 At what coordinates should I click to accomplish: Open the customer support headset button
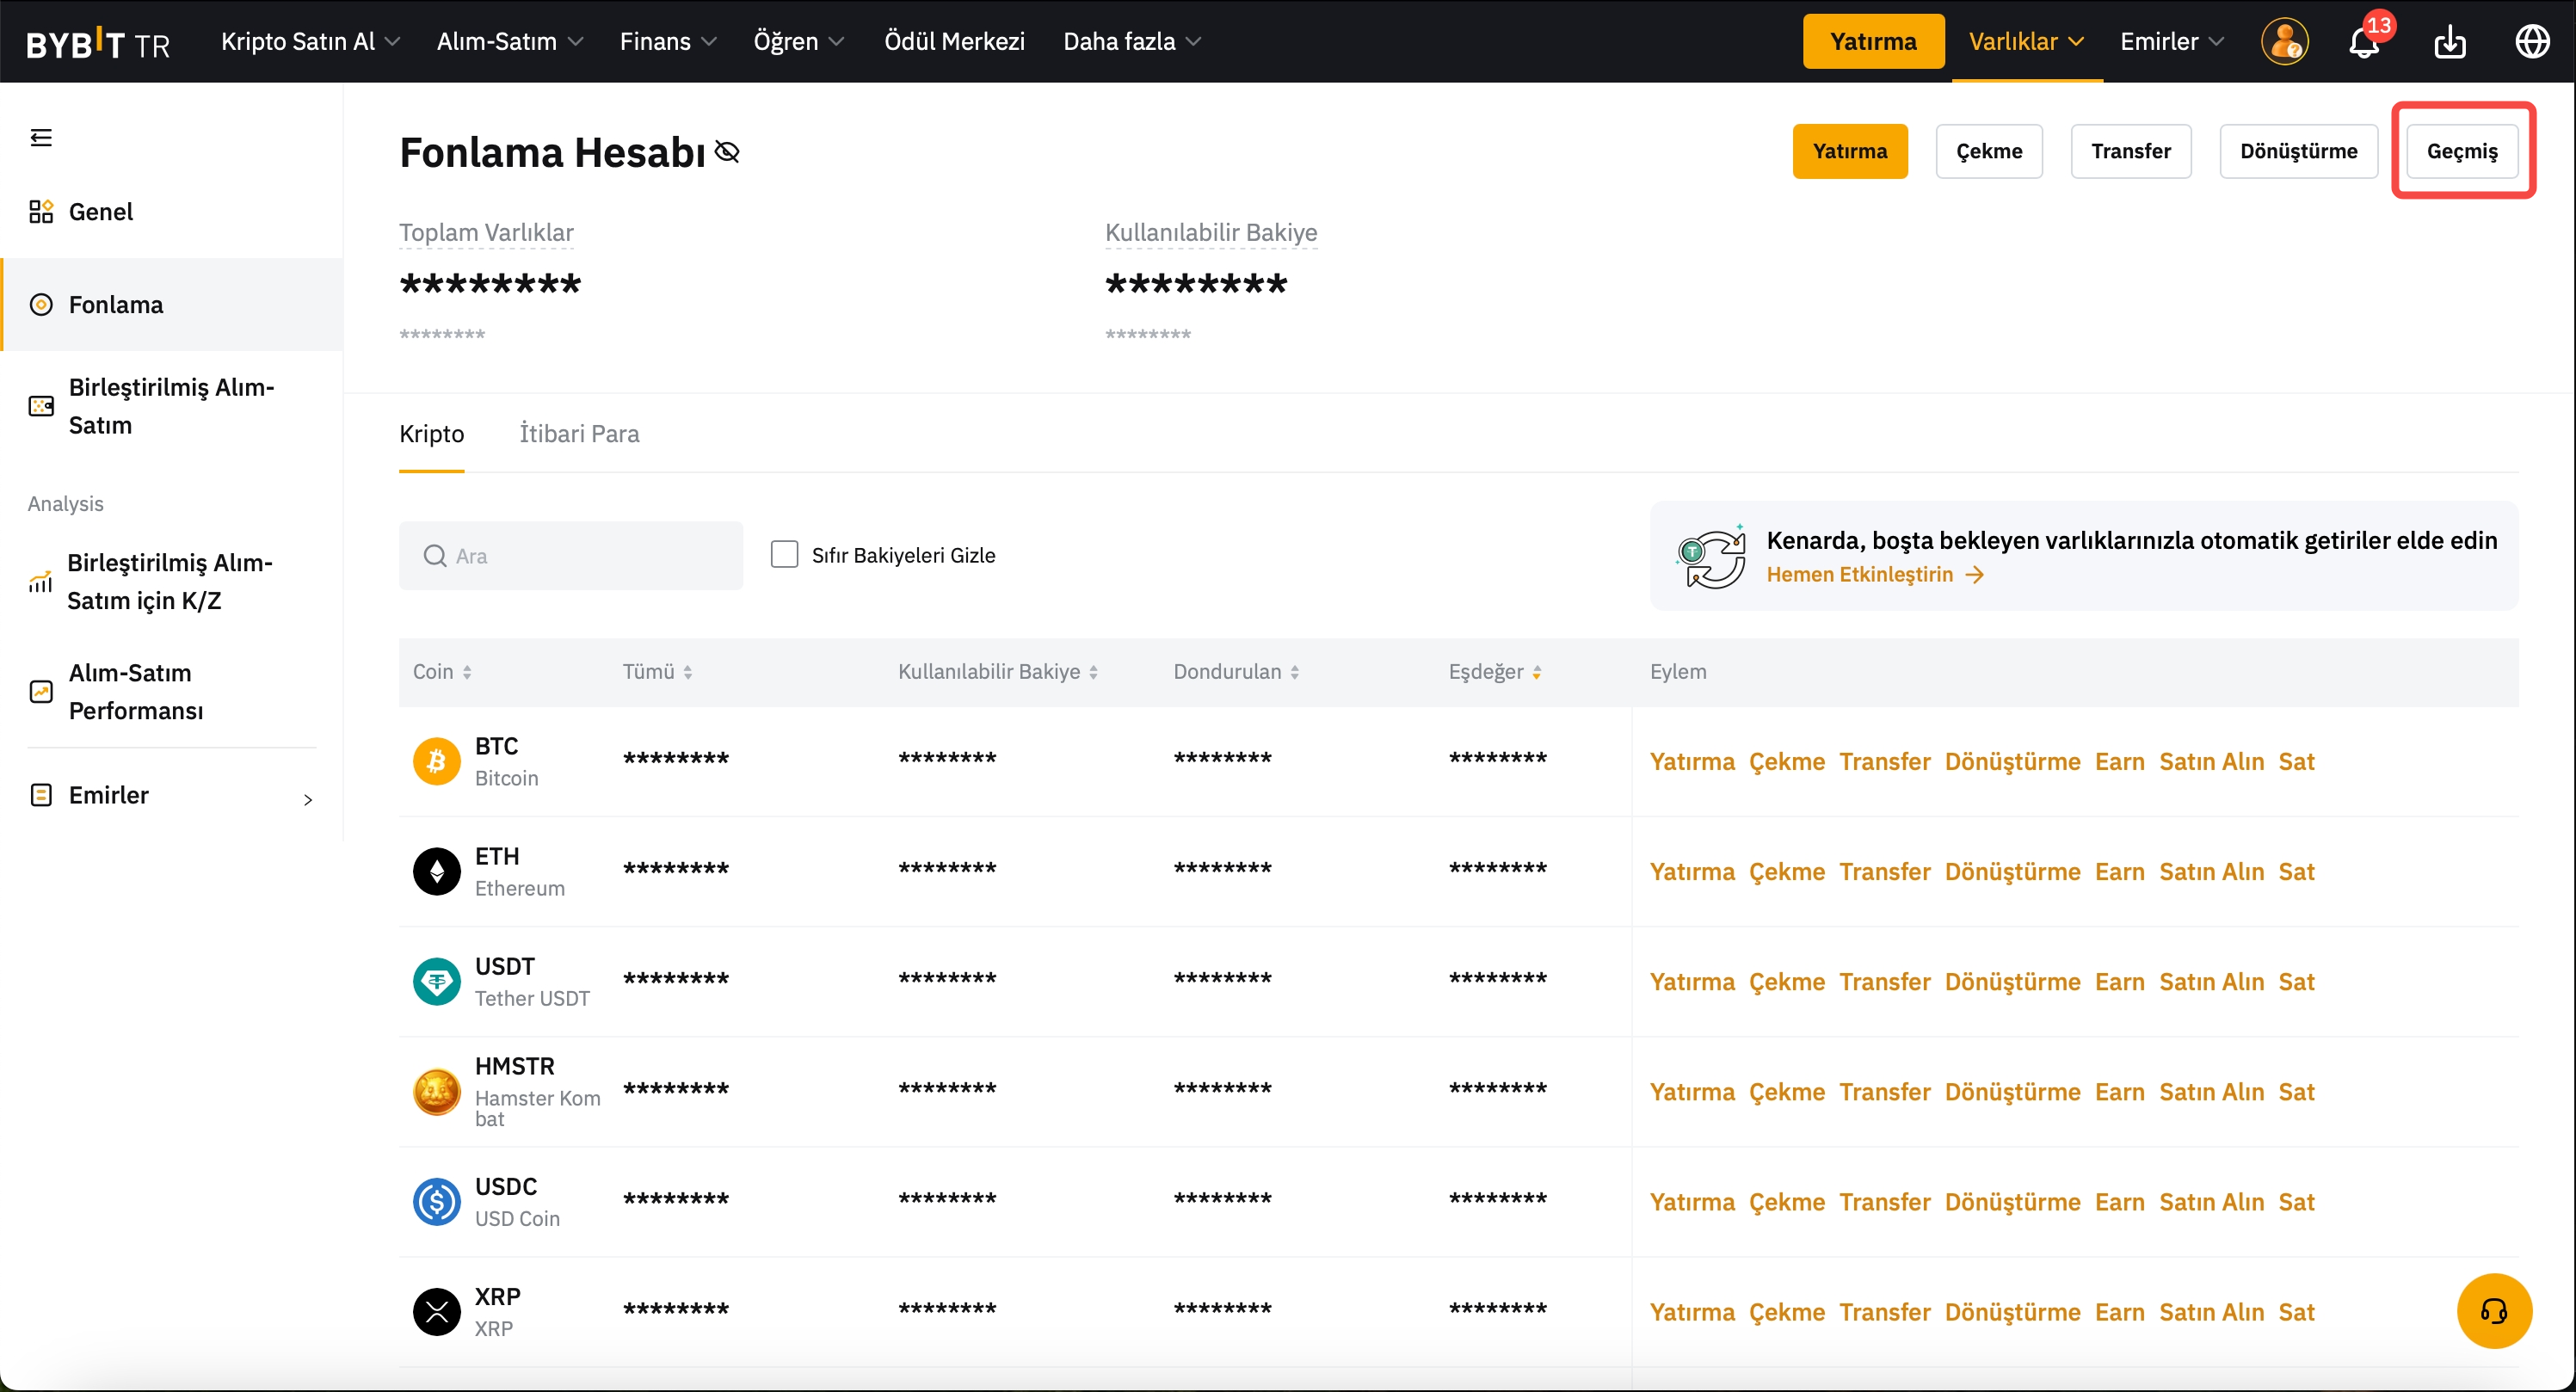(x=2493, y=1310)
